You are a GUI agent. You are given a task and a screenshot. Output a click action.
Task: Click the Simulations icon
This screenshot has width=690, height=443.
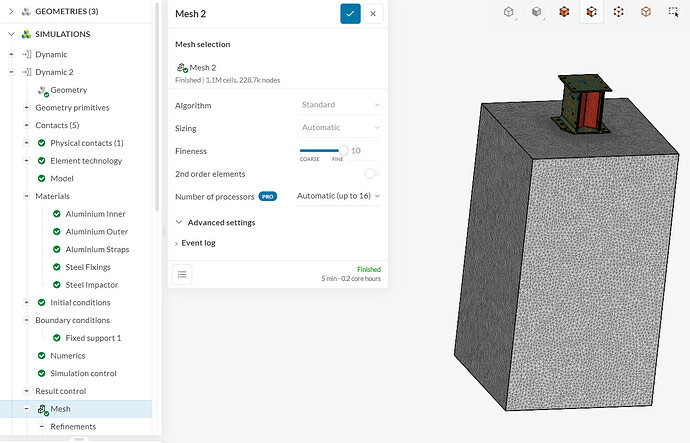click(26, 34)
